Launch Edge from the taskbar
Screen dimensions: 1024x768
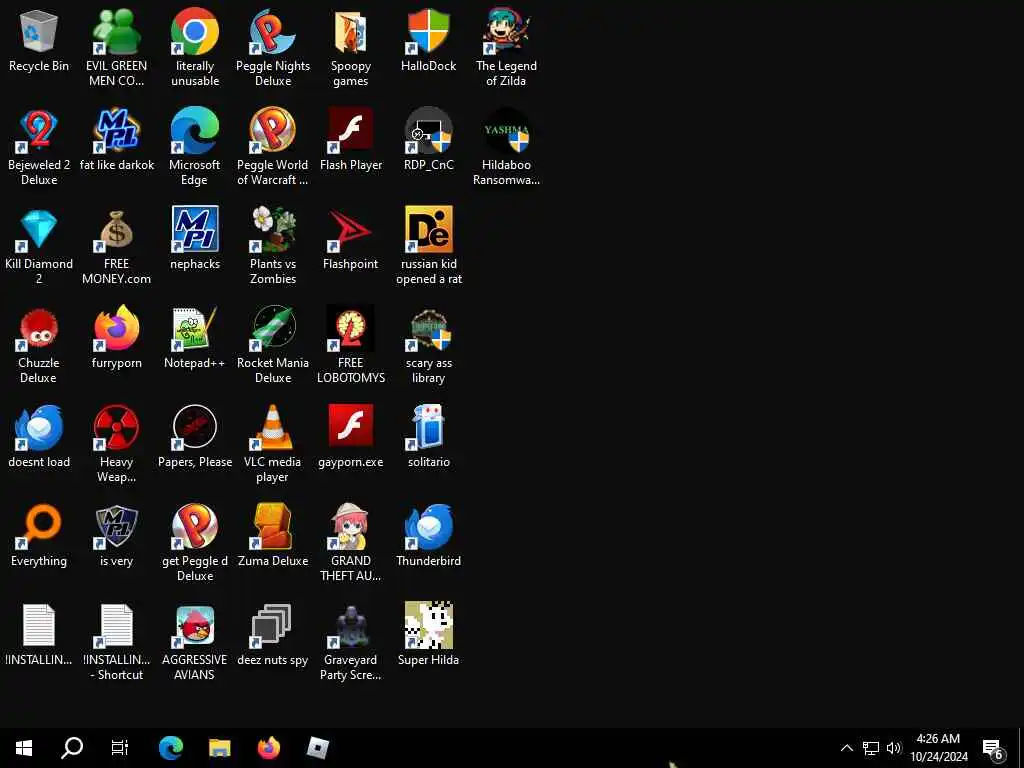click(171, 748)
